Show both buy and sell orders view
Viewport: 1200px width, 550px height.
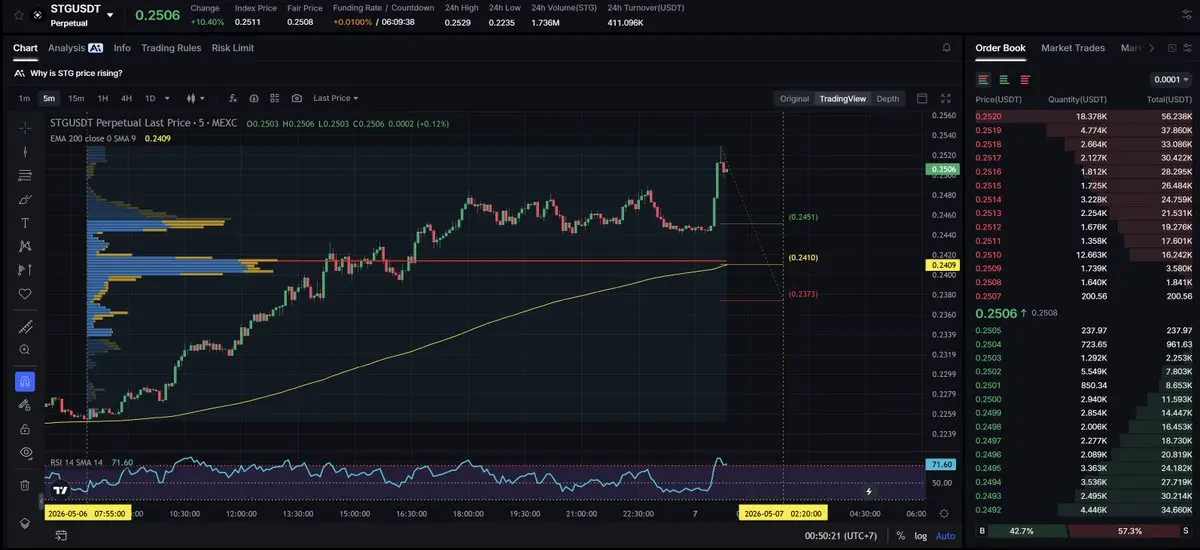click(983, 79)
